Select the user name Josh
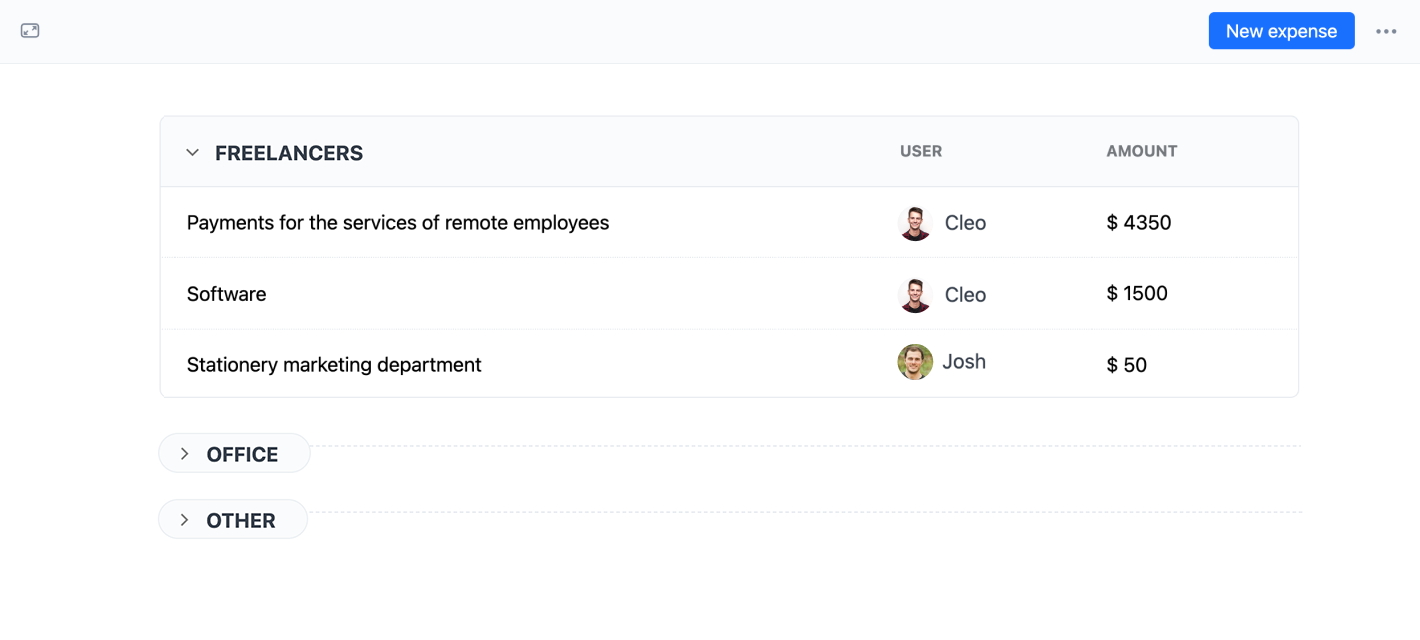The width and height of the screenshot is (1420, 640). coord(964,362)
